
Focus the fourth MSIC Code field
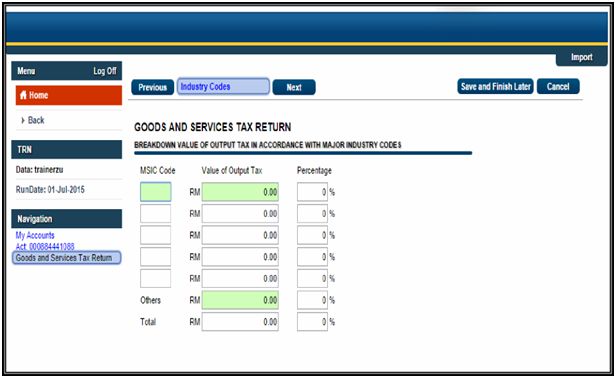coord(156,257)
